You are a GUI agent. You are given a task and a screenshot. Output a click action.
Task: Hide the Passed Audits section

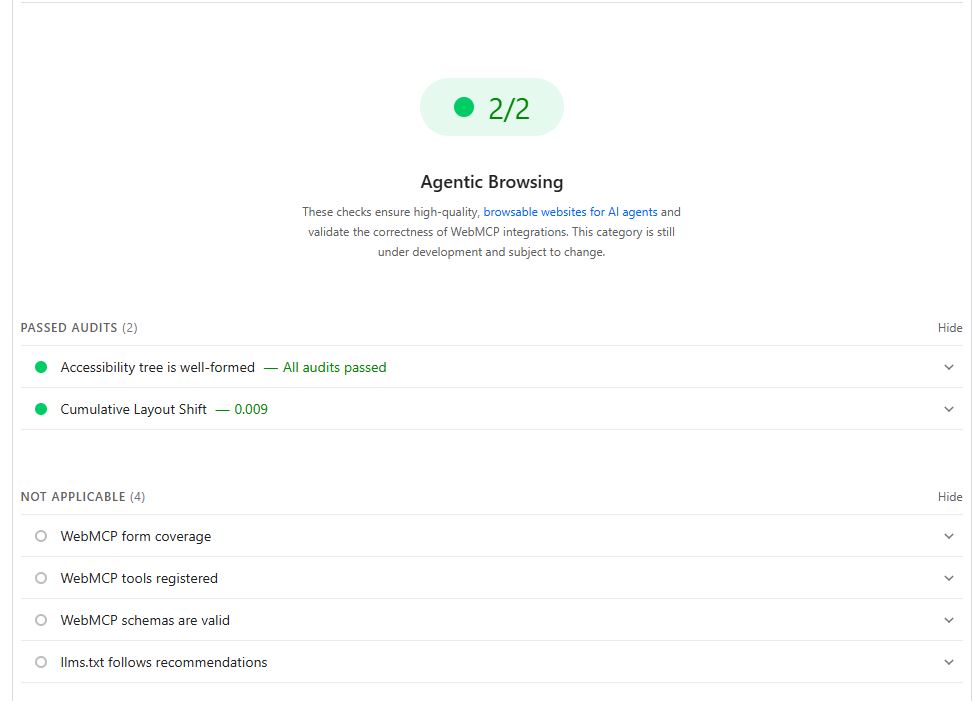[x=950, y=328]
